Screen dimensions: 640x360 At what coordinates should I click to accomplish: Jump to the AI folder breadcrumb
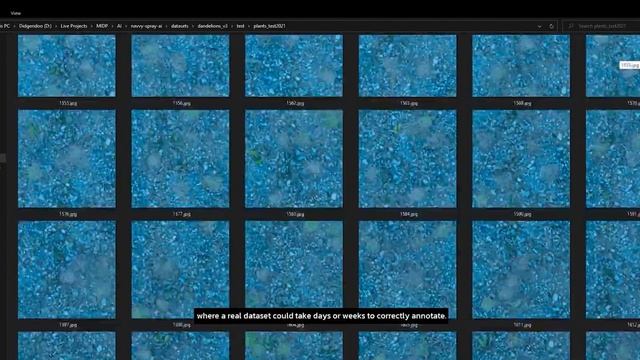(x=119, y=26)
